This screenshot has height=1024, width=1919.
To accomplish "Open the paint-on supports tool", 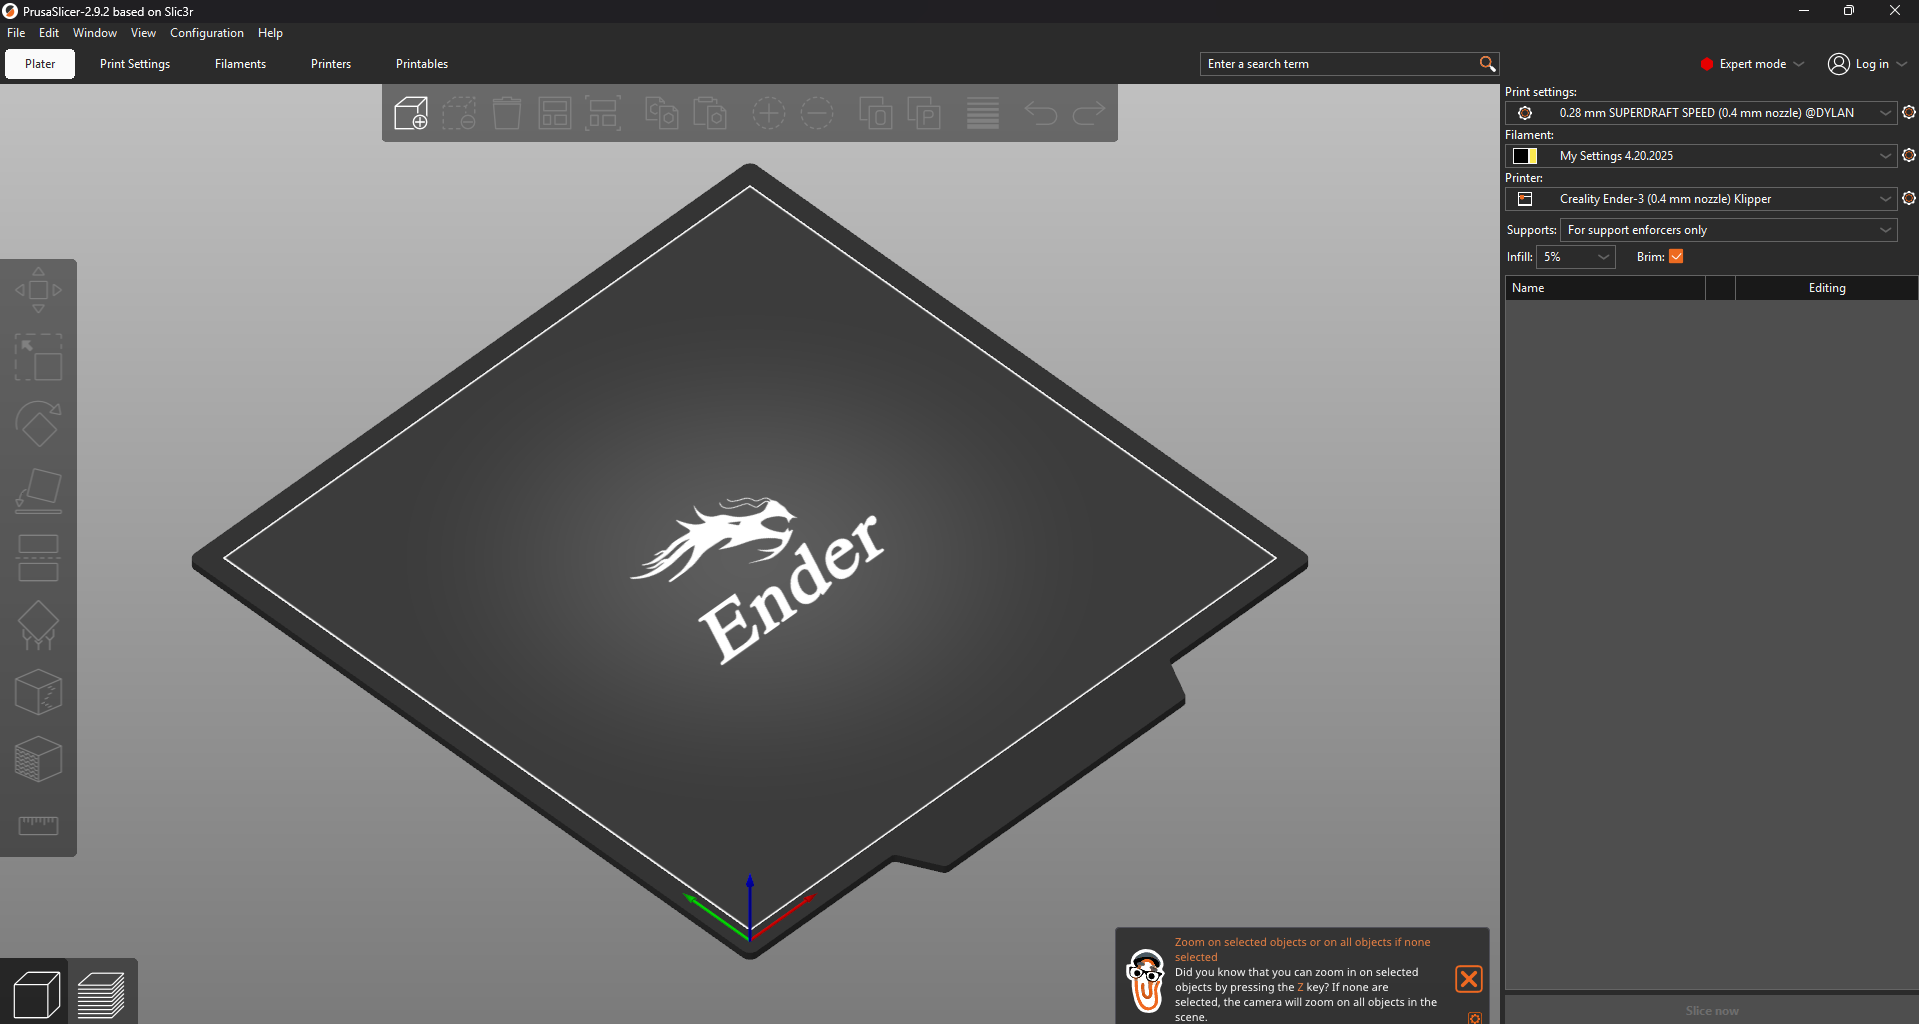I will pos(38,625).
